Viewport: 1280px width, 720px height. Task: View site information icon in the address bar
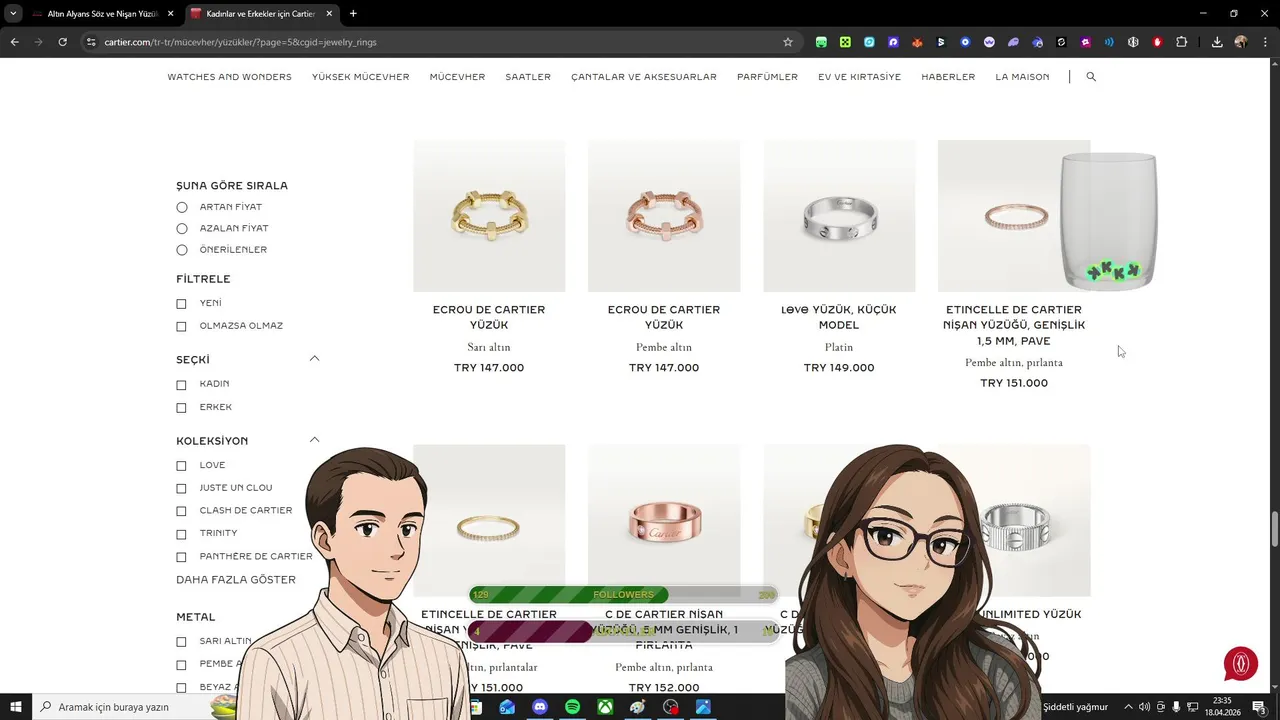point(91,42)
